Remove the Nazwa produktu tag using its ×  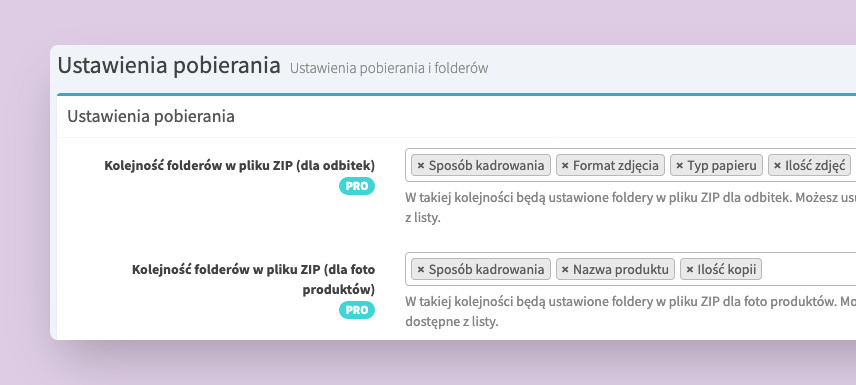tap(565, 269)
